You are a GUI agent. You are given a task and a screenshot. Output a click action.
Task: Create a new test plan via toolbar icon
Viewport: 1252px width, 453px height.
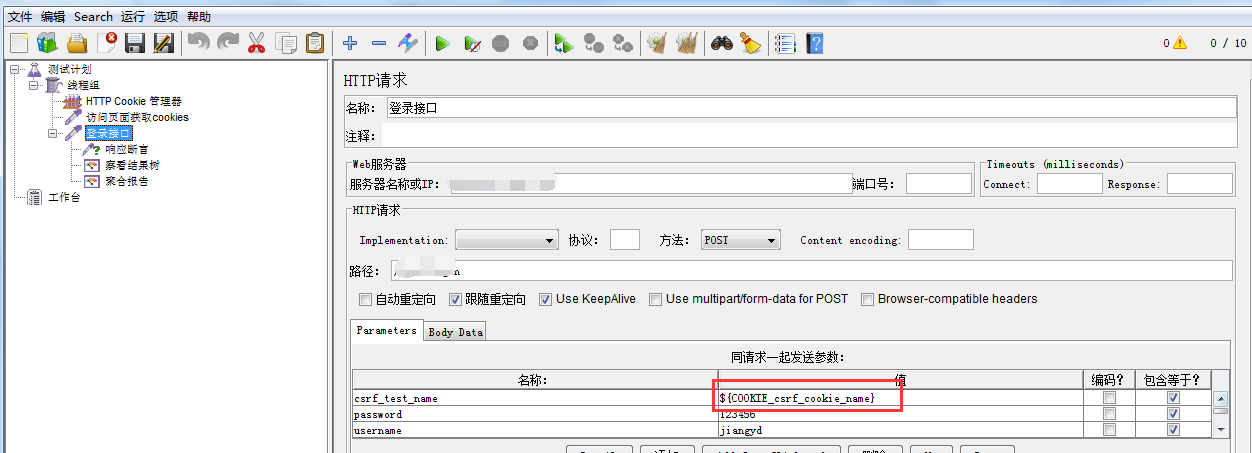coord(18,43)
